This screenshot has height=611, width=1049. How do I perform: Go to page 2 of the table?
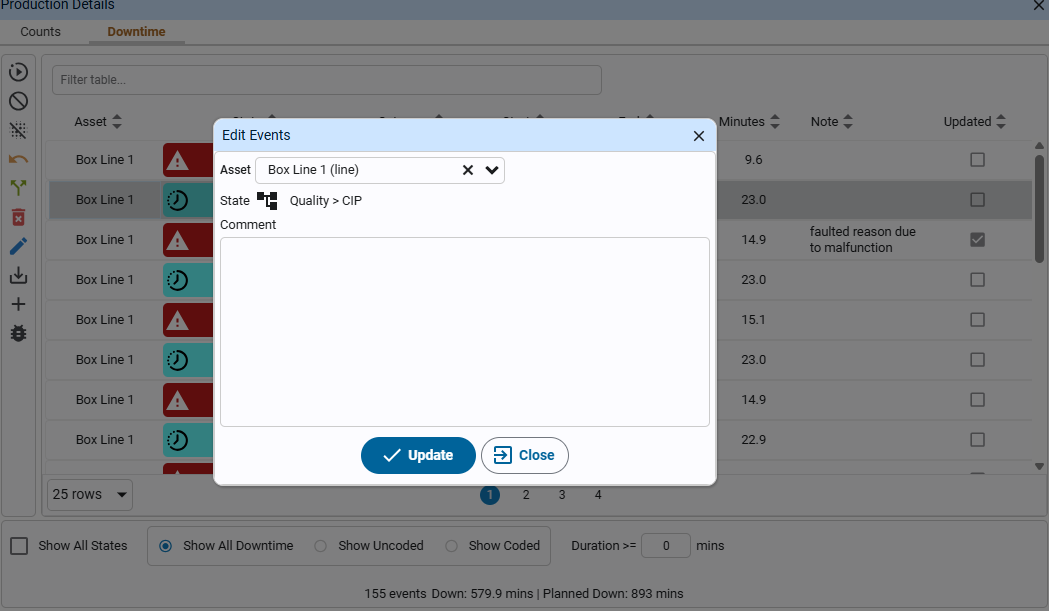pyautogui.click(x=526, y=495)
